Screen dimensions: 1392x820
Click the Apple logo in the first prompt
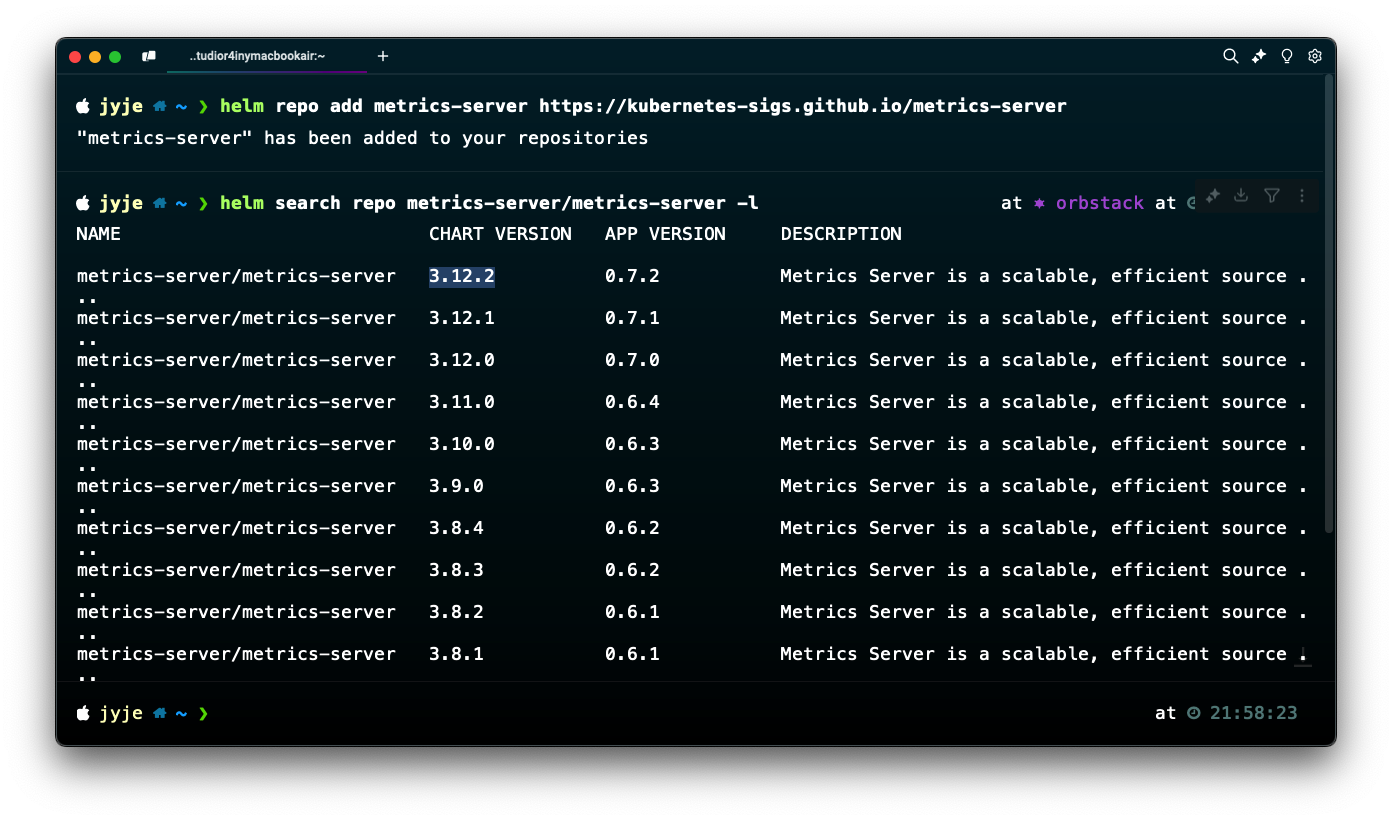click(83, 105)
